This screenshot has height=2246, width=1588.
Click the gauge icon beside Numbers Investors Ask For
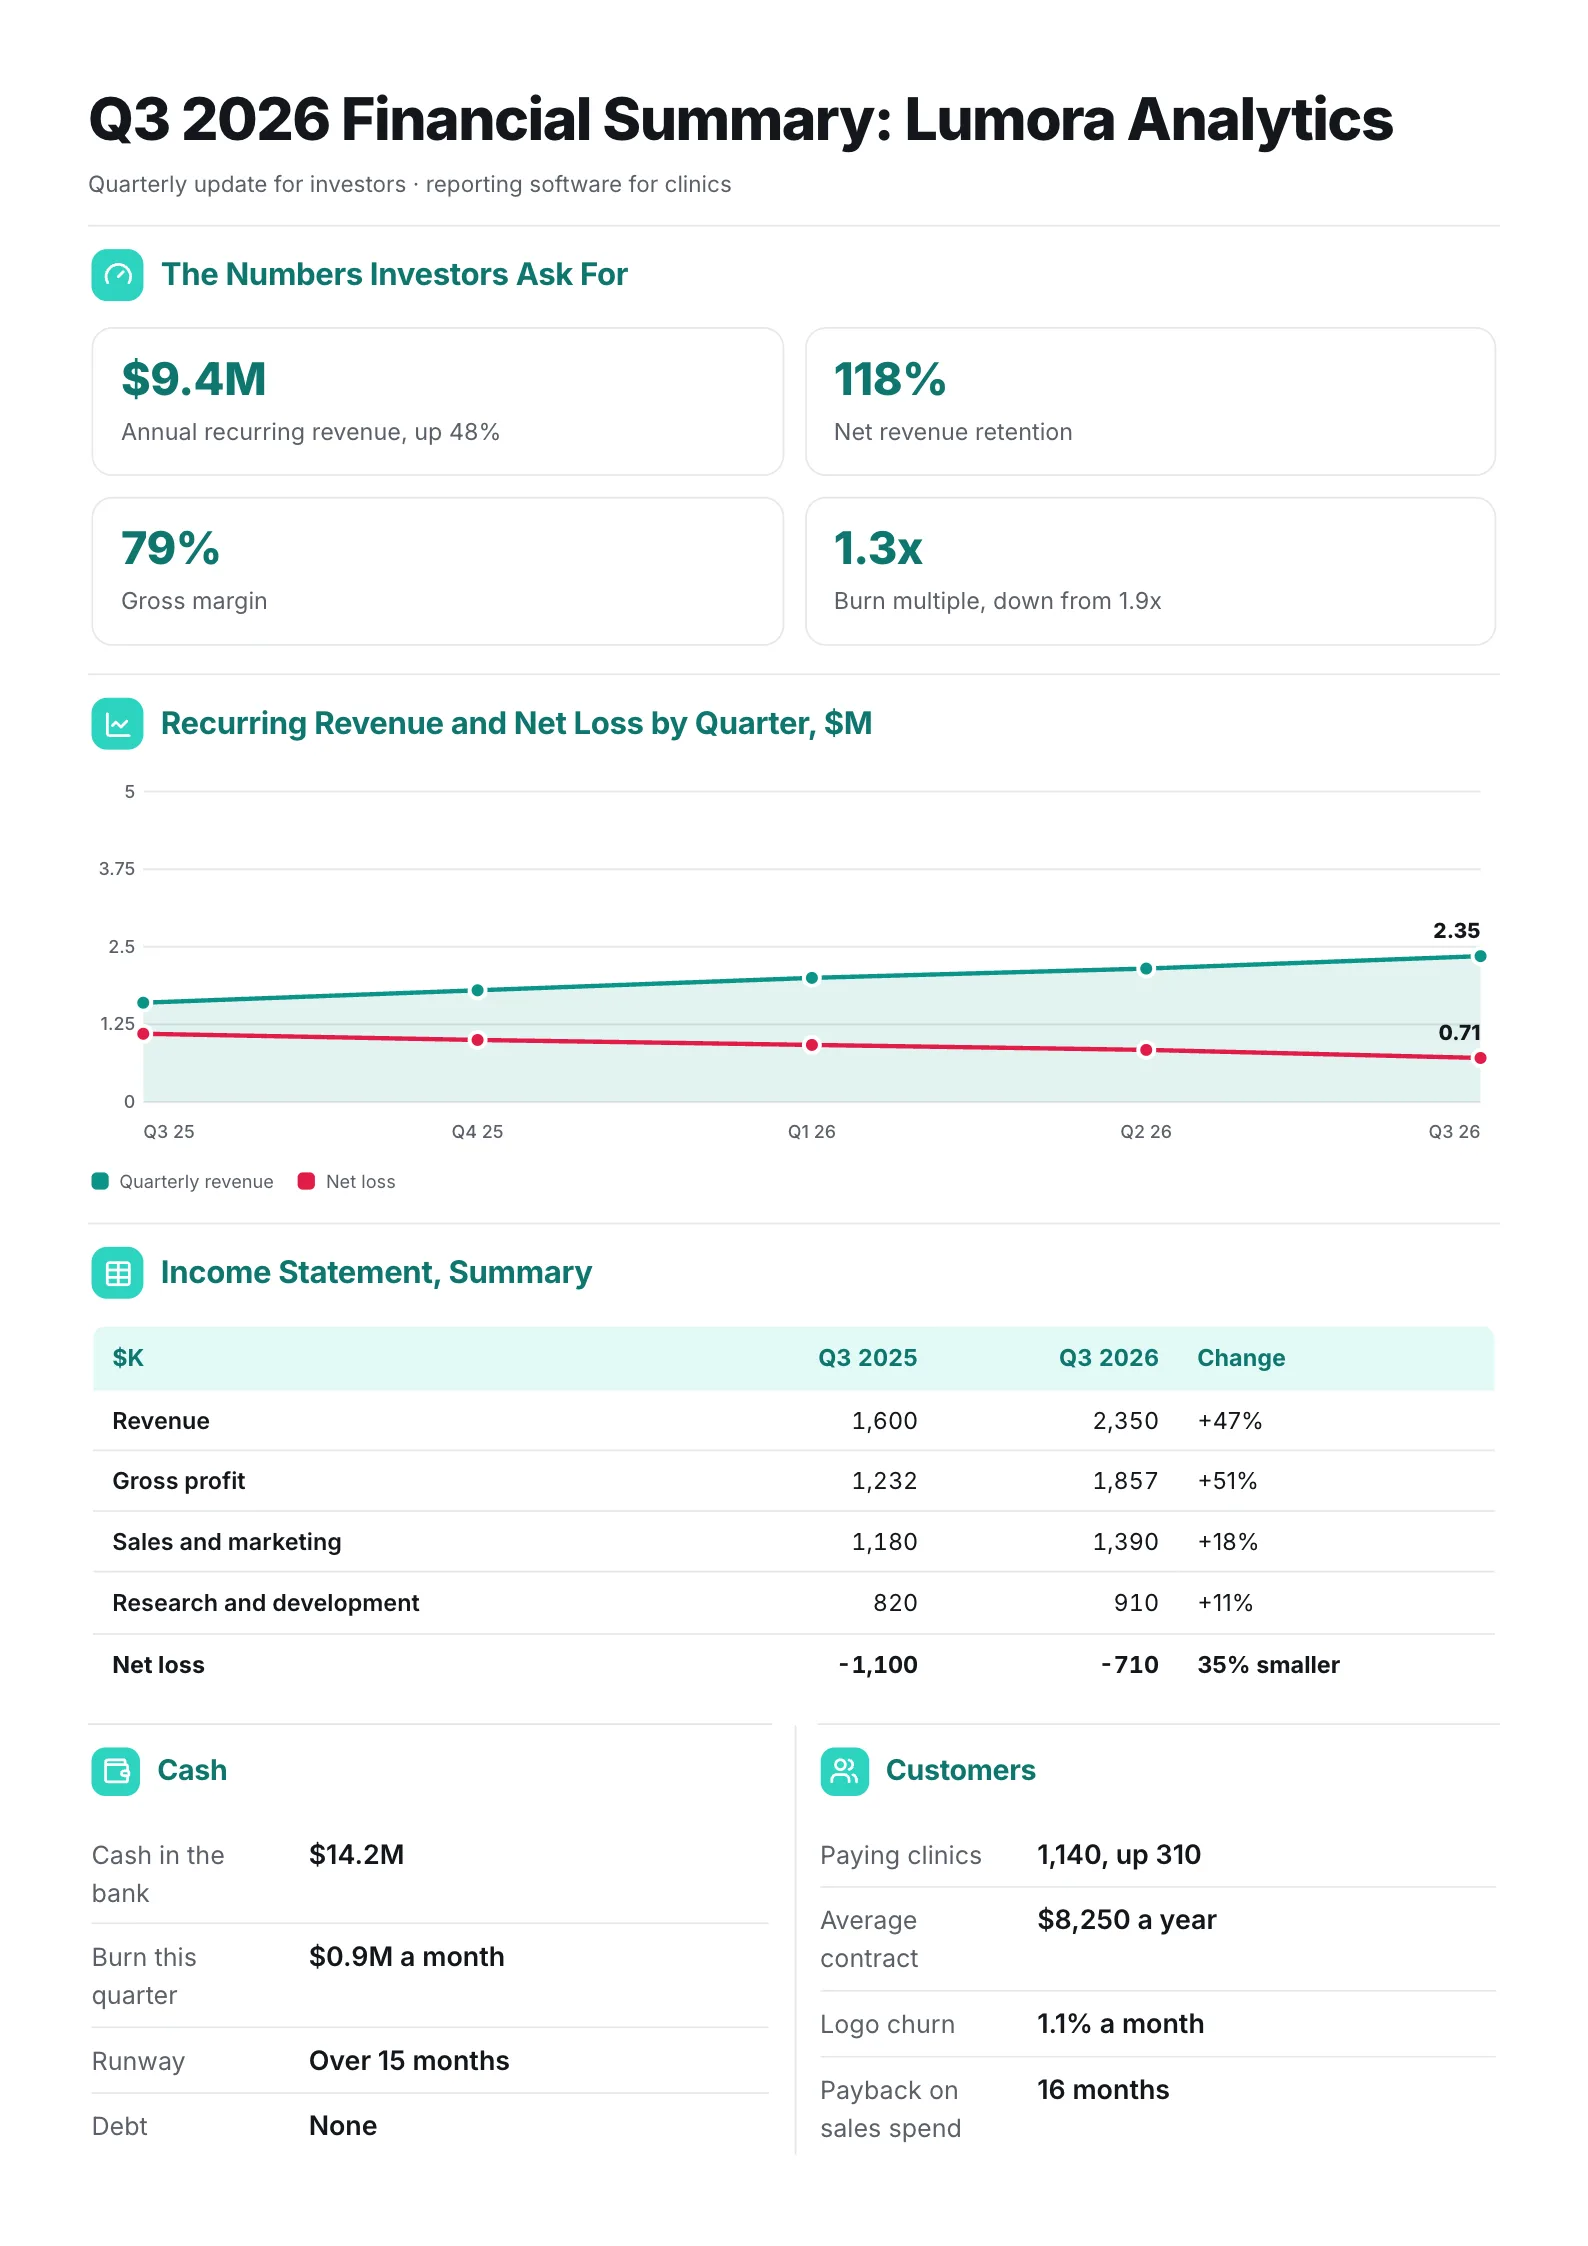point(117,275)
